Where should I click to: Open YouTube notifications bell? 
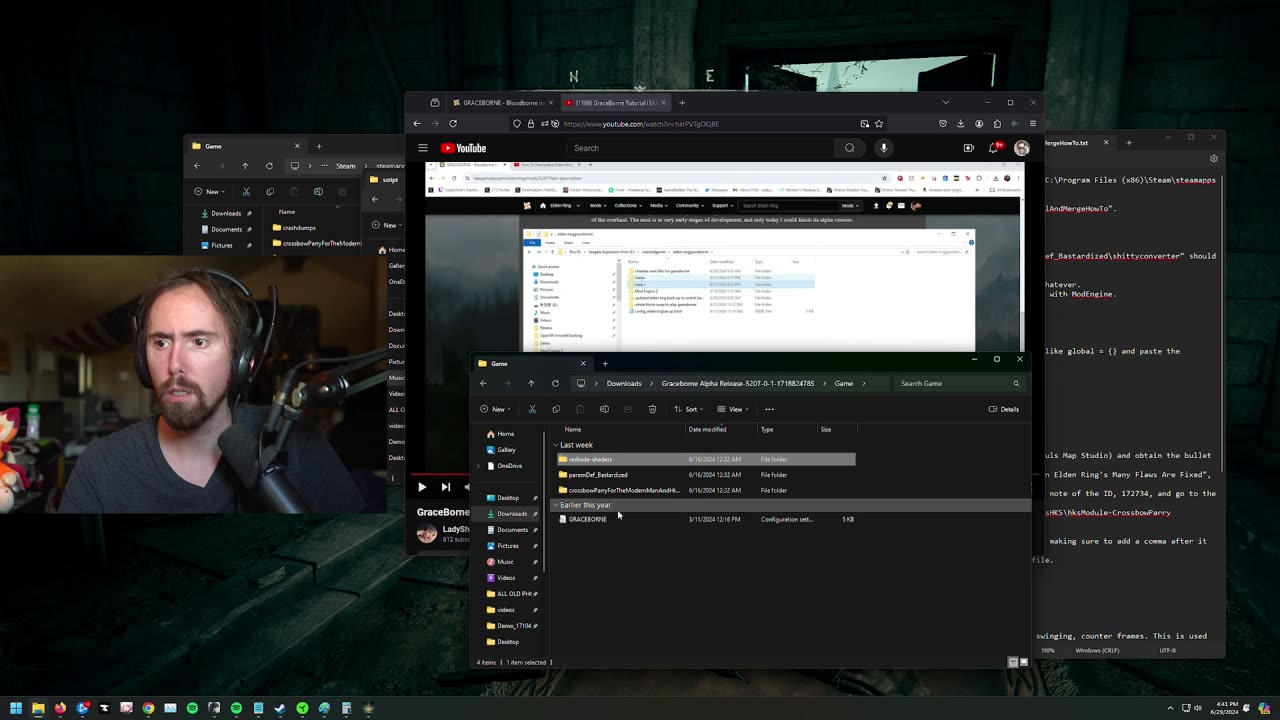pos(994,148)
